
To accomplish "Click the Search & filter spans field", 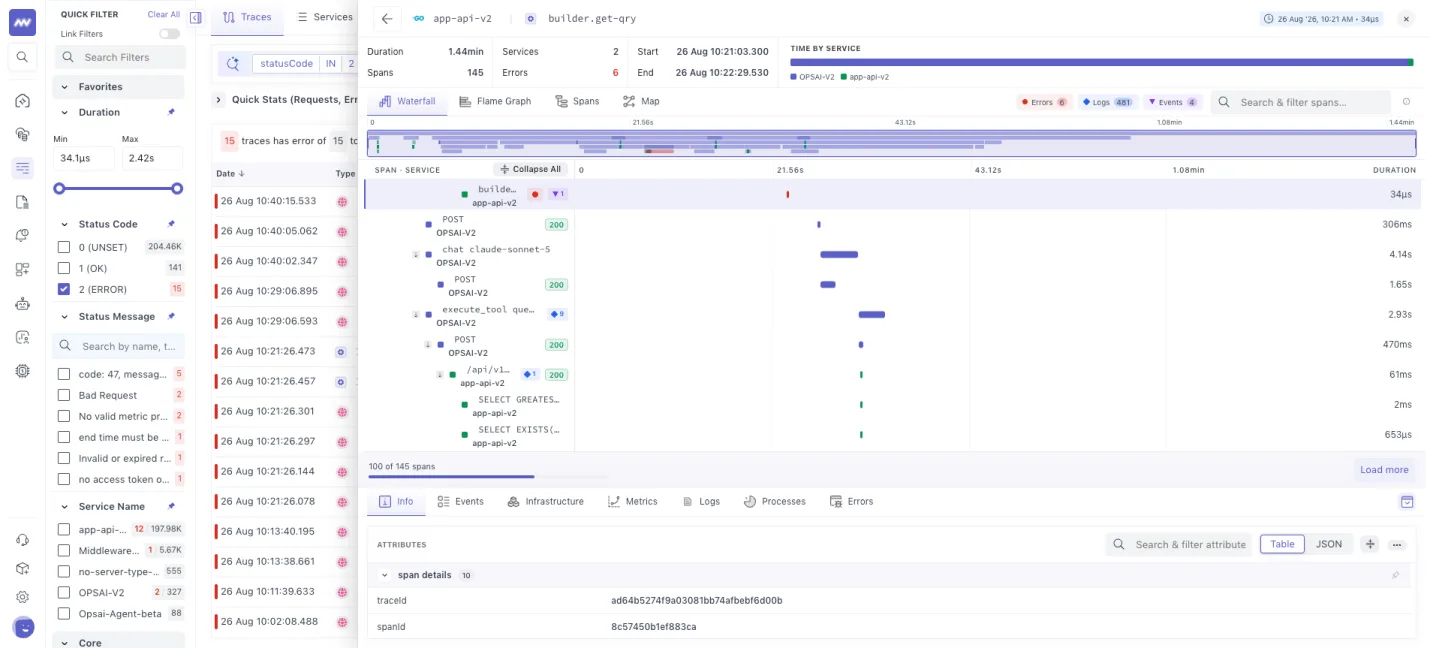I will point(1301,102).
